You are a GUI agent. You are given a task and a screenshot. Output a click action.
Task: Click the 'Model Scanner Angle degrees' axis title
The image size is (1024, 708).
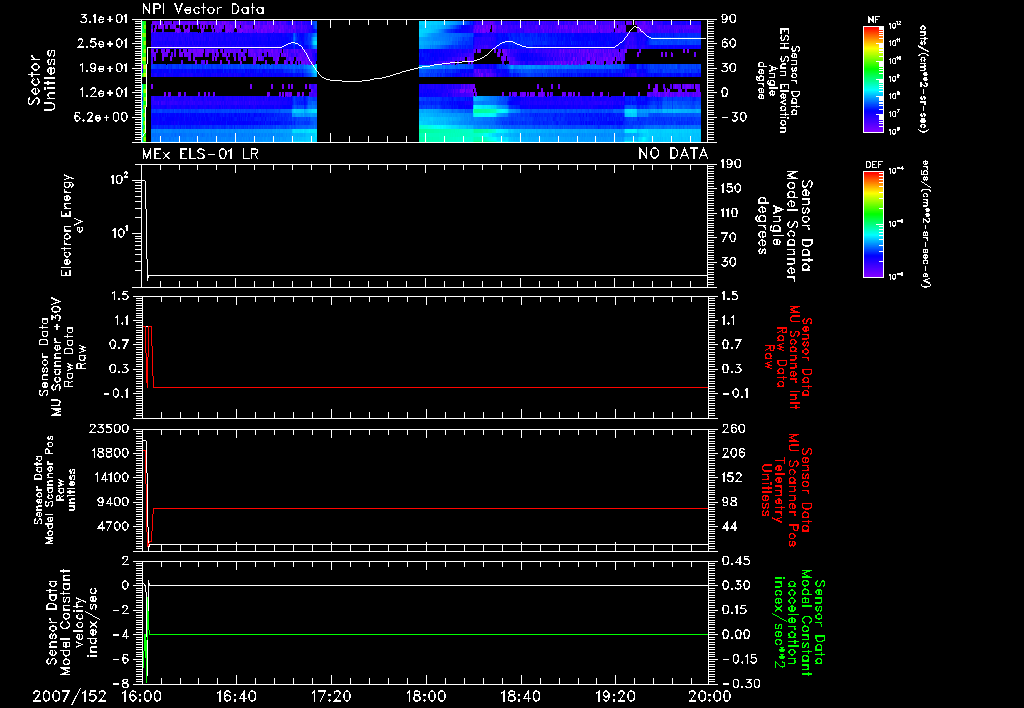point(784,225)
